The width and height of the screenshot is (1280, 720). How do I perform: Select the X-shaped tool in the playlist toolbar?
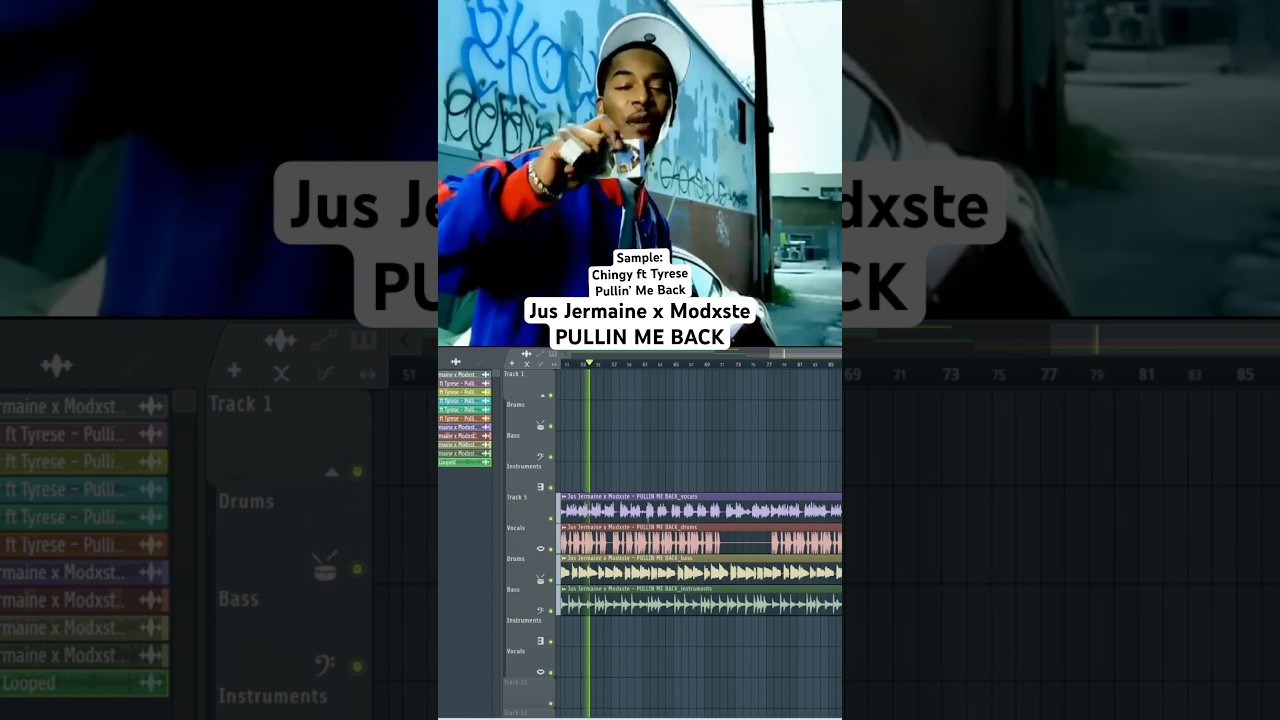click(527, 364)
